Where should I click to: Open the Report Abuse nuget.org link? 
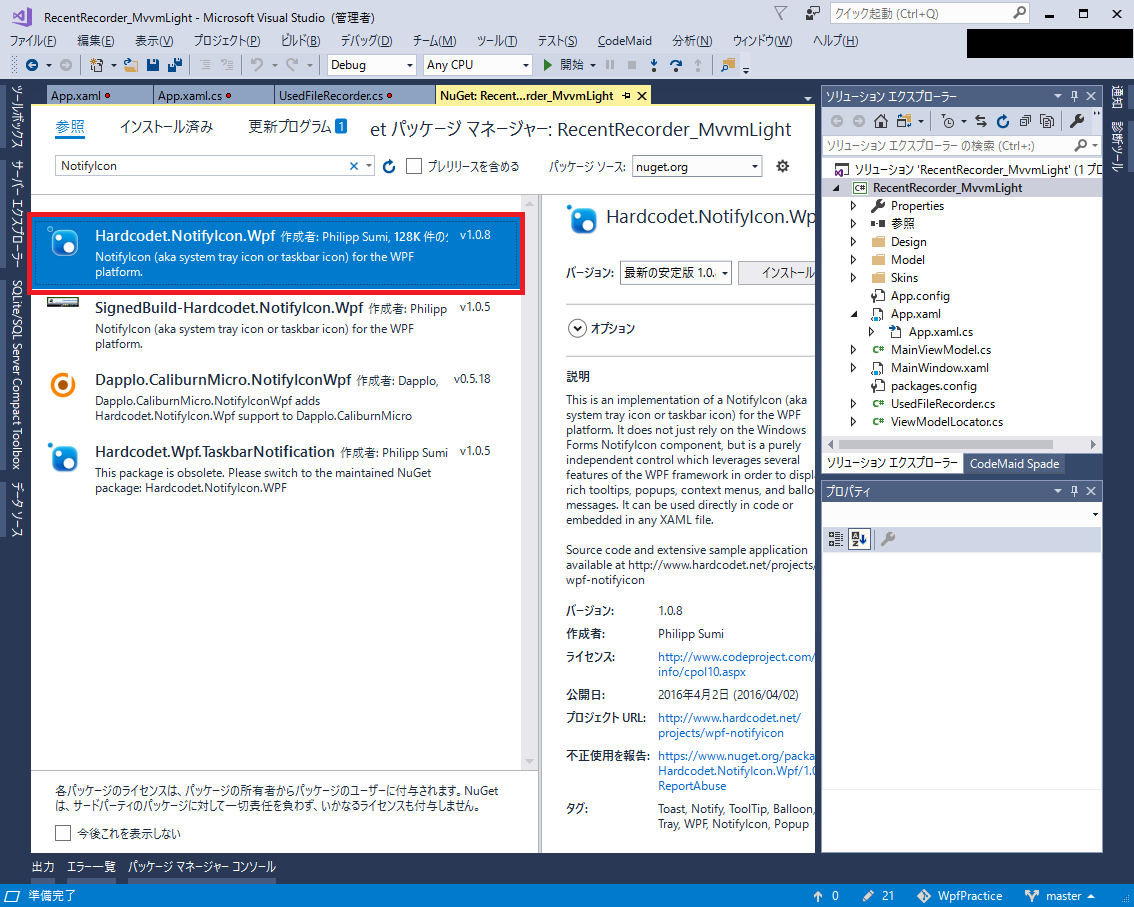tap(736, 771)
